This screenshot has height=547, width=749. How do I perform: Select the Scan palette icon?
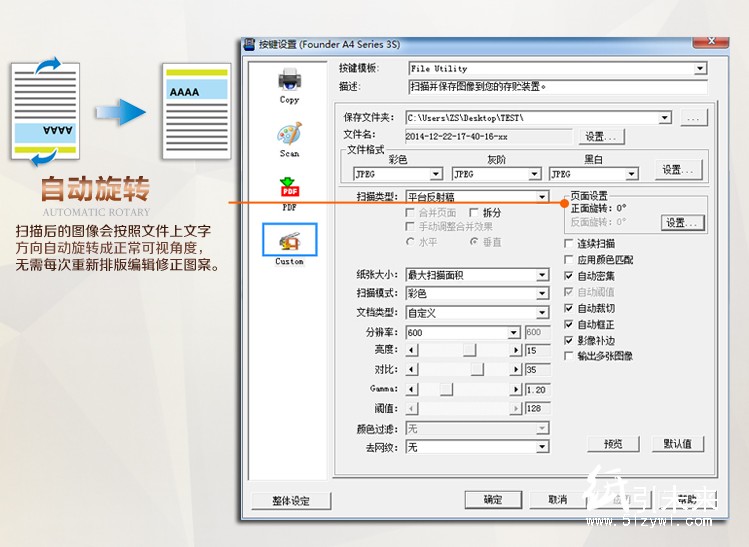[x=289, y=134]
